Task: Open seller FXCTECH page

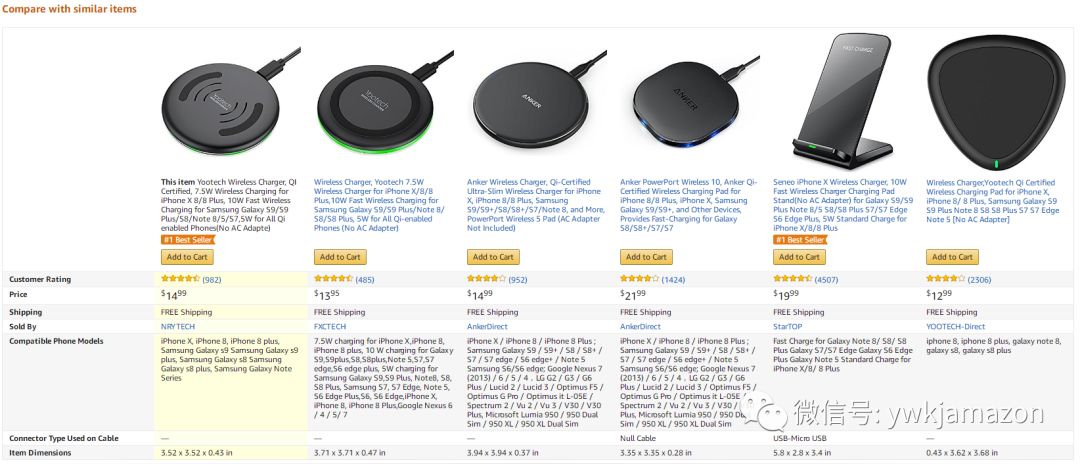Action: (330, 326)
